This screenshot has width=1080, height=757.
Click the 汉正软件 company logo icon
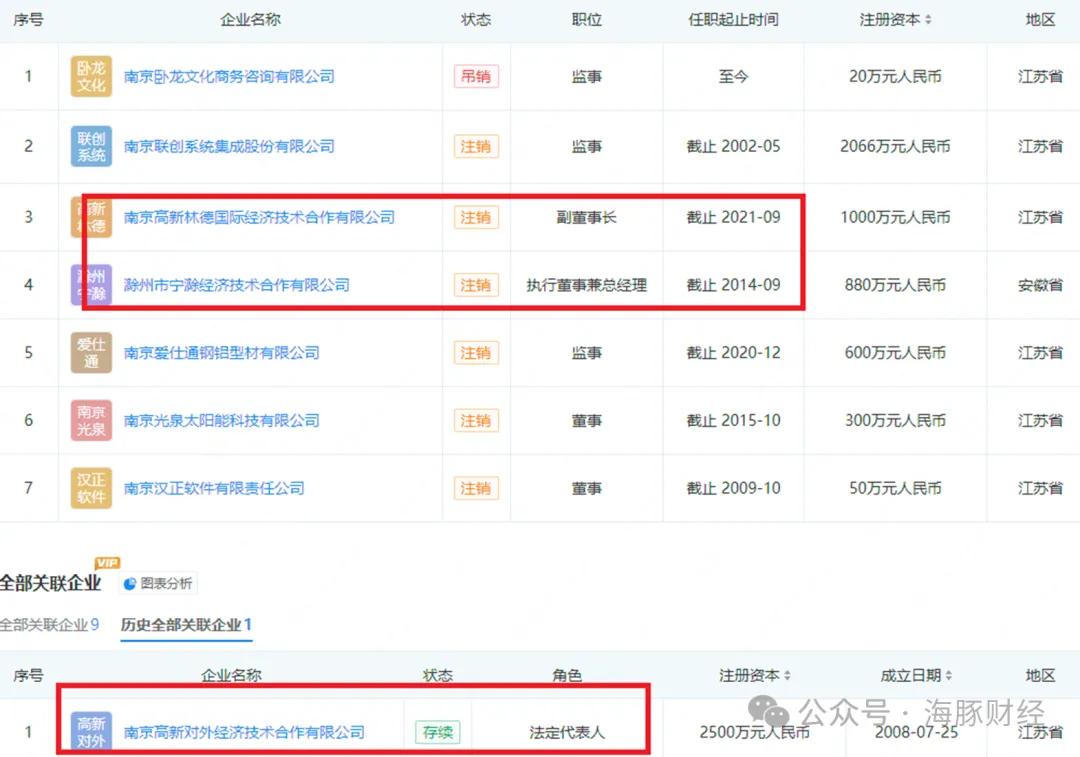tap(91, 488)
